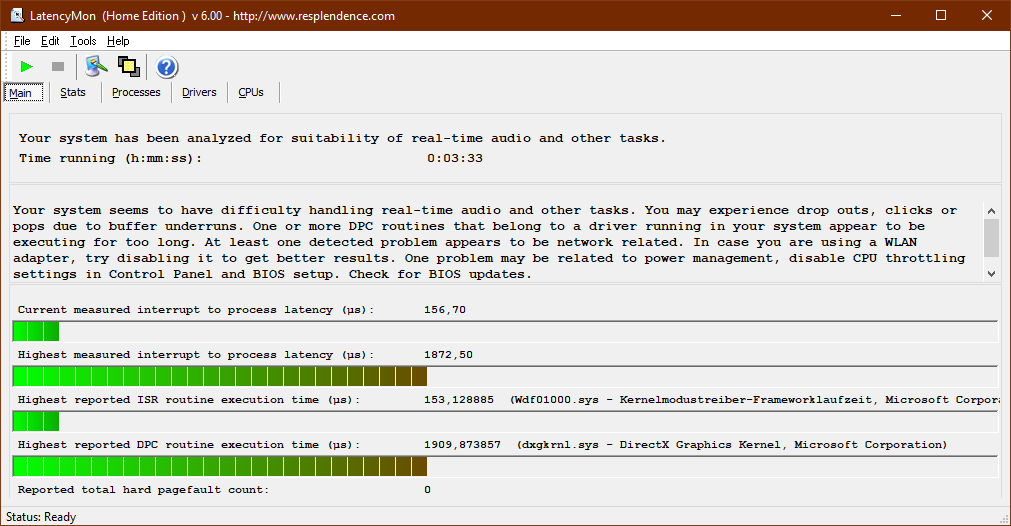1011x526 pixels.
Task: Click scroll up arrow of report text
Action: (x=991, y=211)
